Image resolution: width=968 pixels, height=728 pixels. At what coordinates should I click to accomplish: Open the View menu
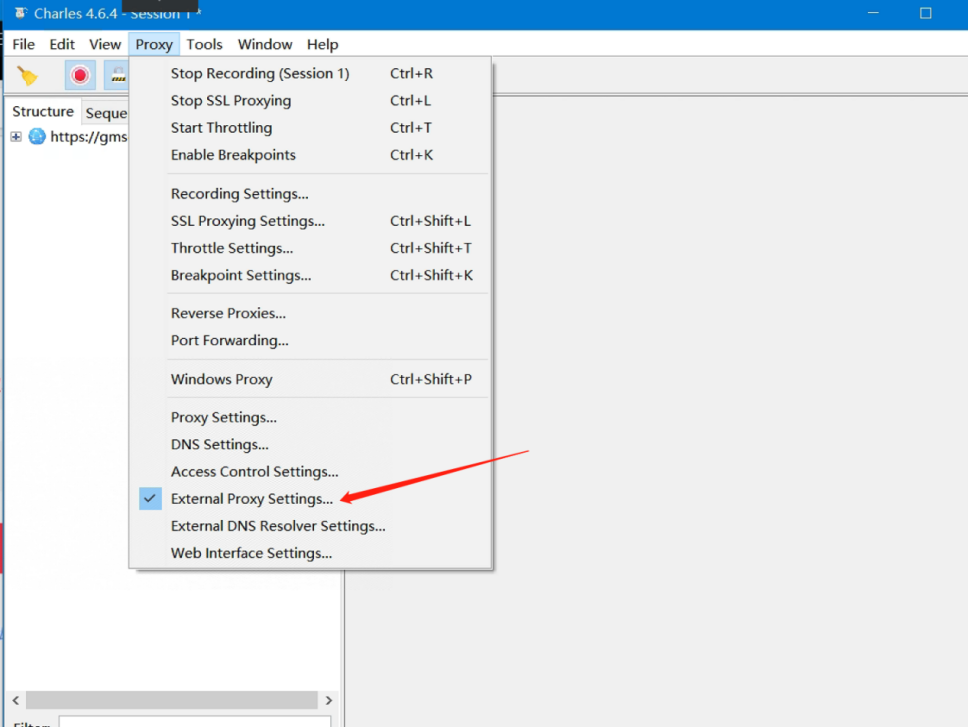click(105, 44)
